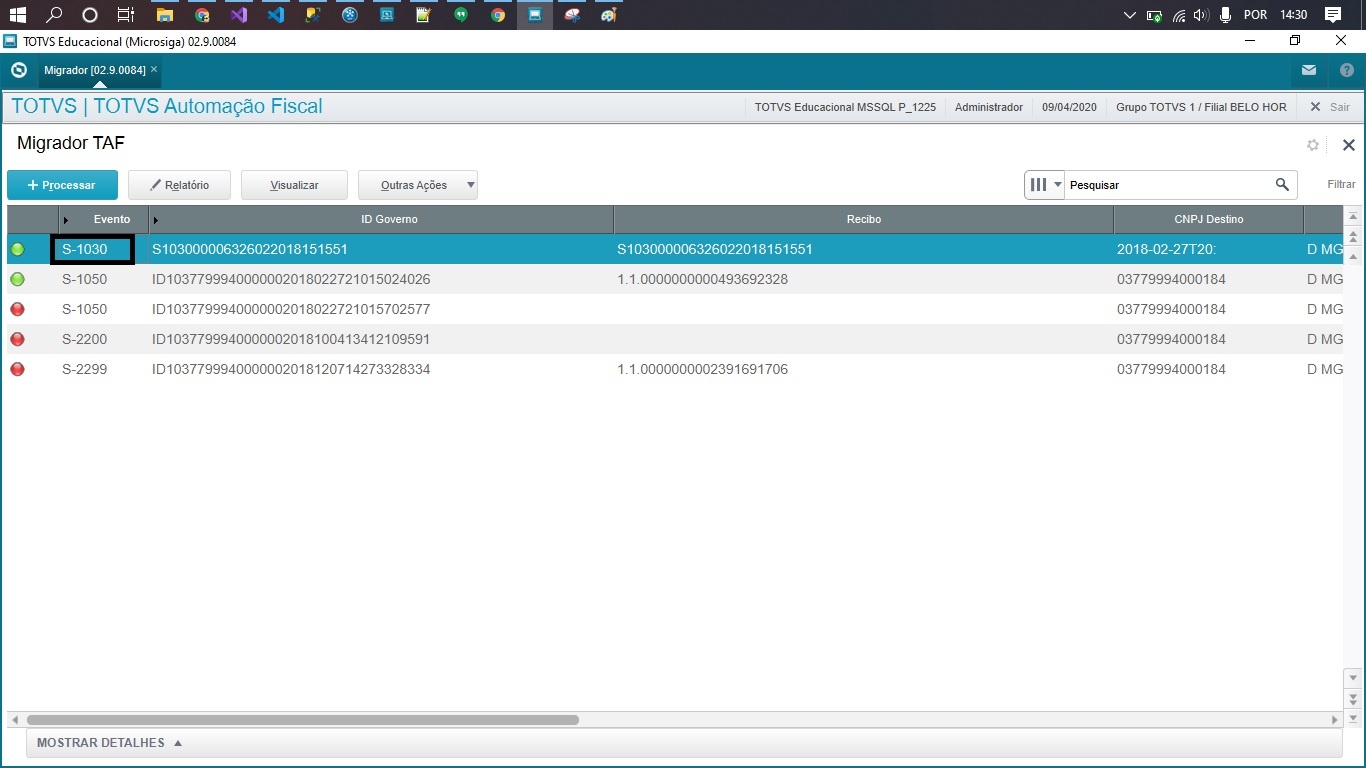
Task: Open Notepad++ from the taskbar
Action: [x=423, y=15]
